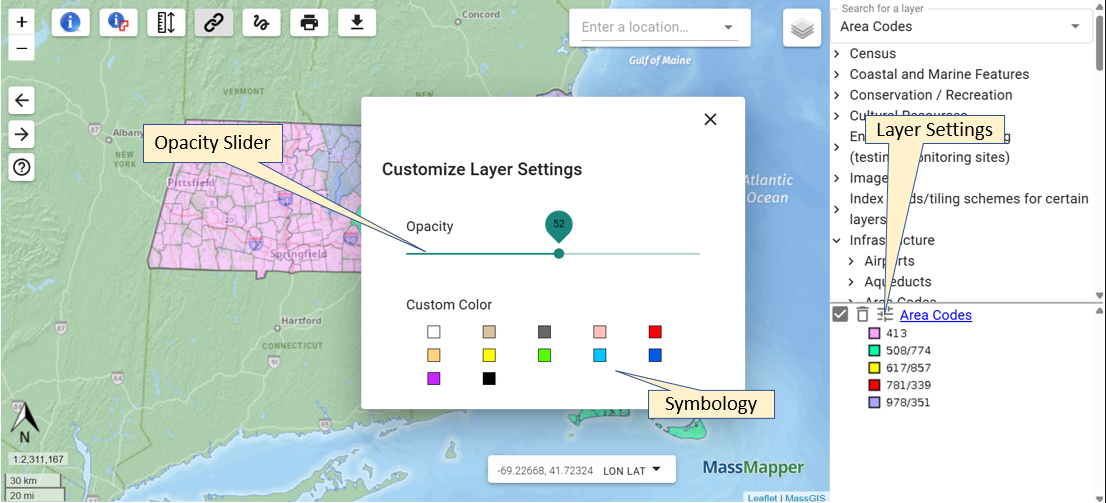1106x503 pixels.
Task: Choose the purple custom color
Action: tap(433, 378)
